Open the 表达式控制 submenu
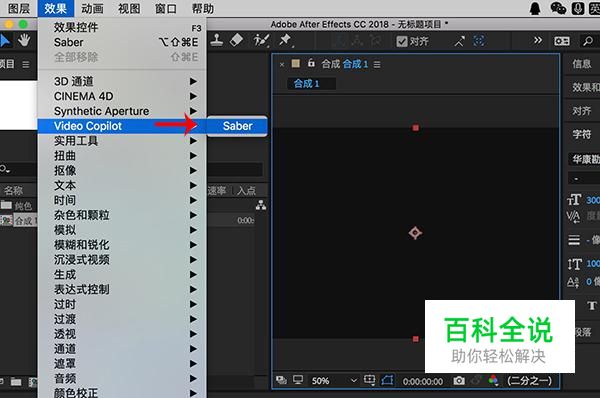 122,289
